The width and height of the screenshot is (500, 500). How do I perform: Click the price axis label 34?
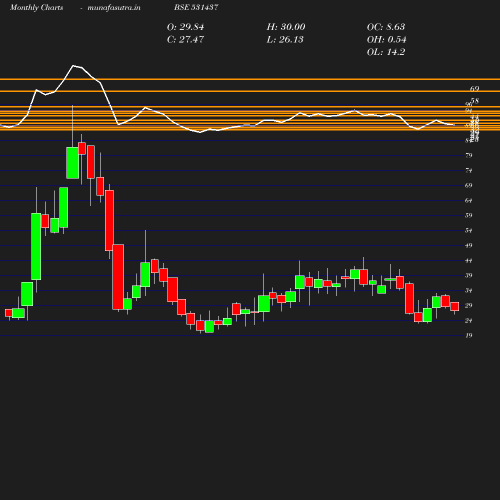click(469, 291)
